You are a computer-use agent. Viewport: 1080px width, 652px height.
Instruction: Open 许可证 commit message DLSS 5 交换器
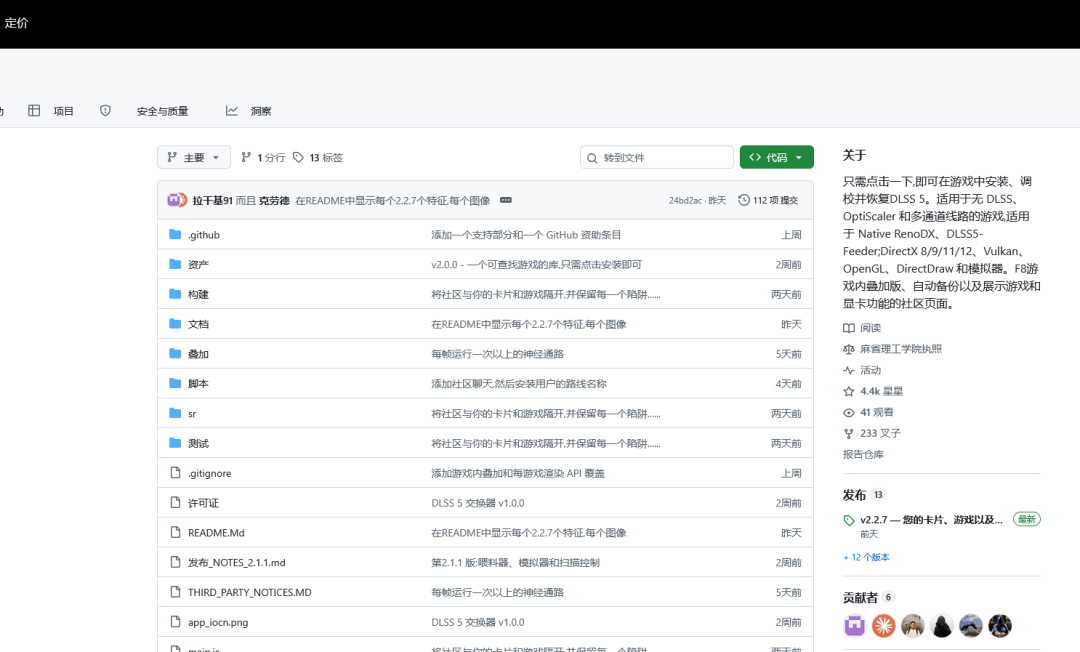[478, 503]
